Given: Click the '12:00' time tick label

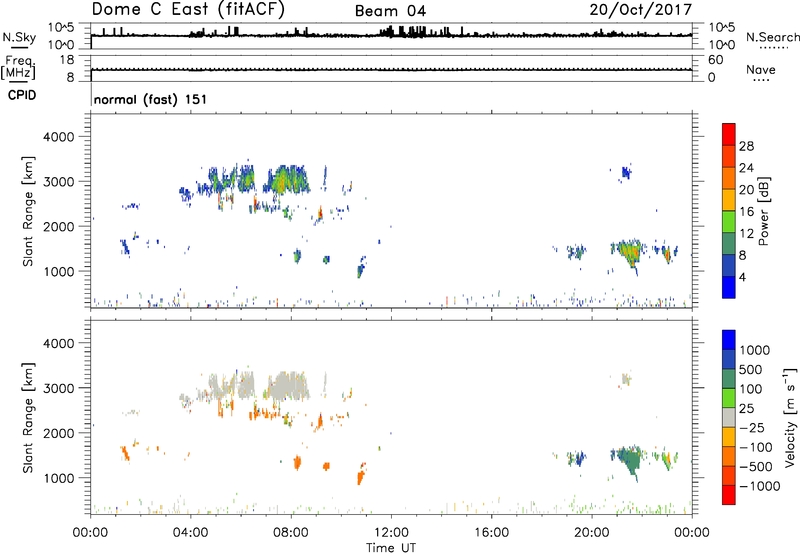Looking at the screenshot, I should tap(391, 533).
